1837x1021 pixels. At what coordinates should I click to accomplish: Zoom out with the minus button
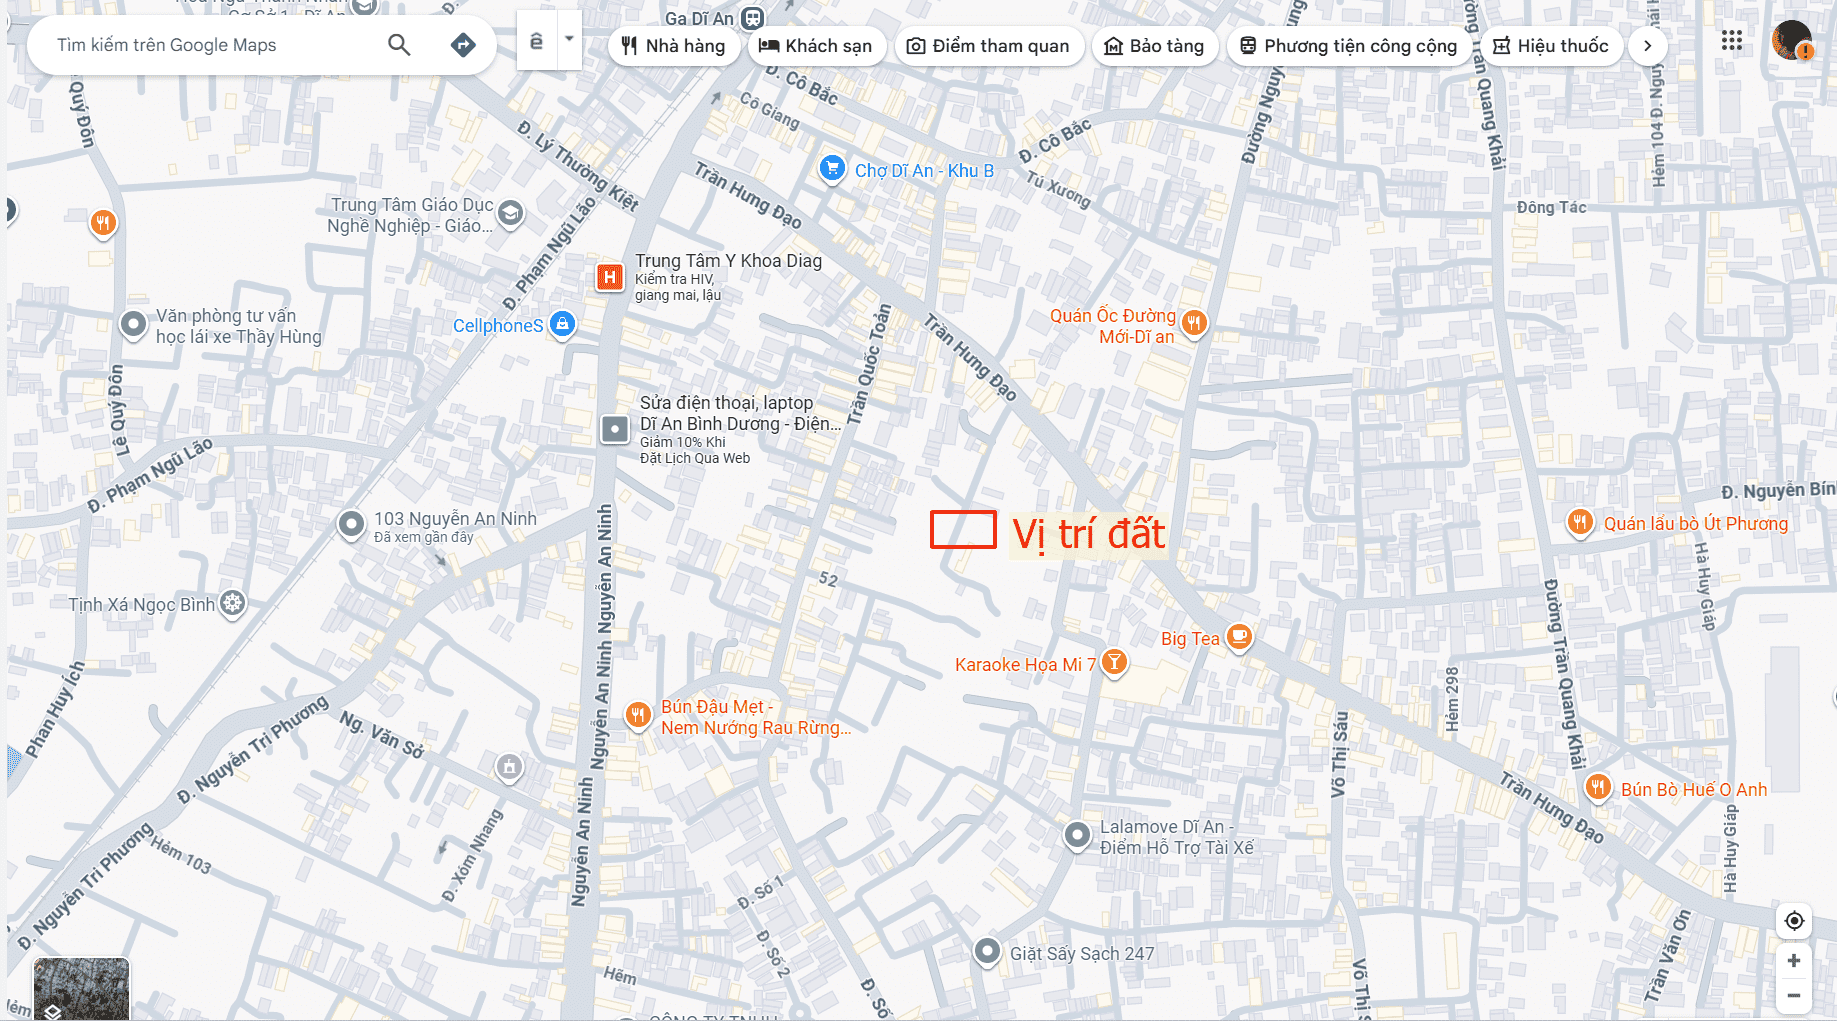click(1794, 995)
